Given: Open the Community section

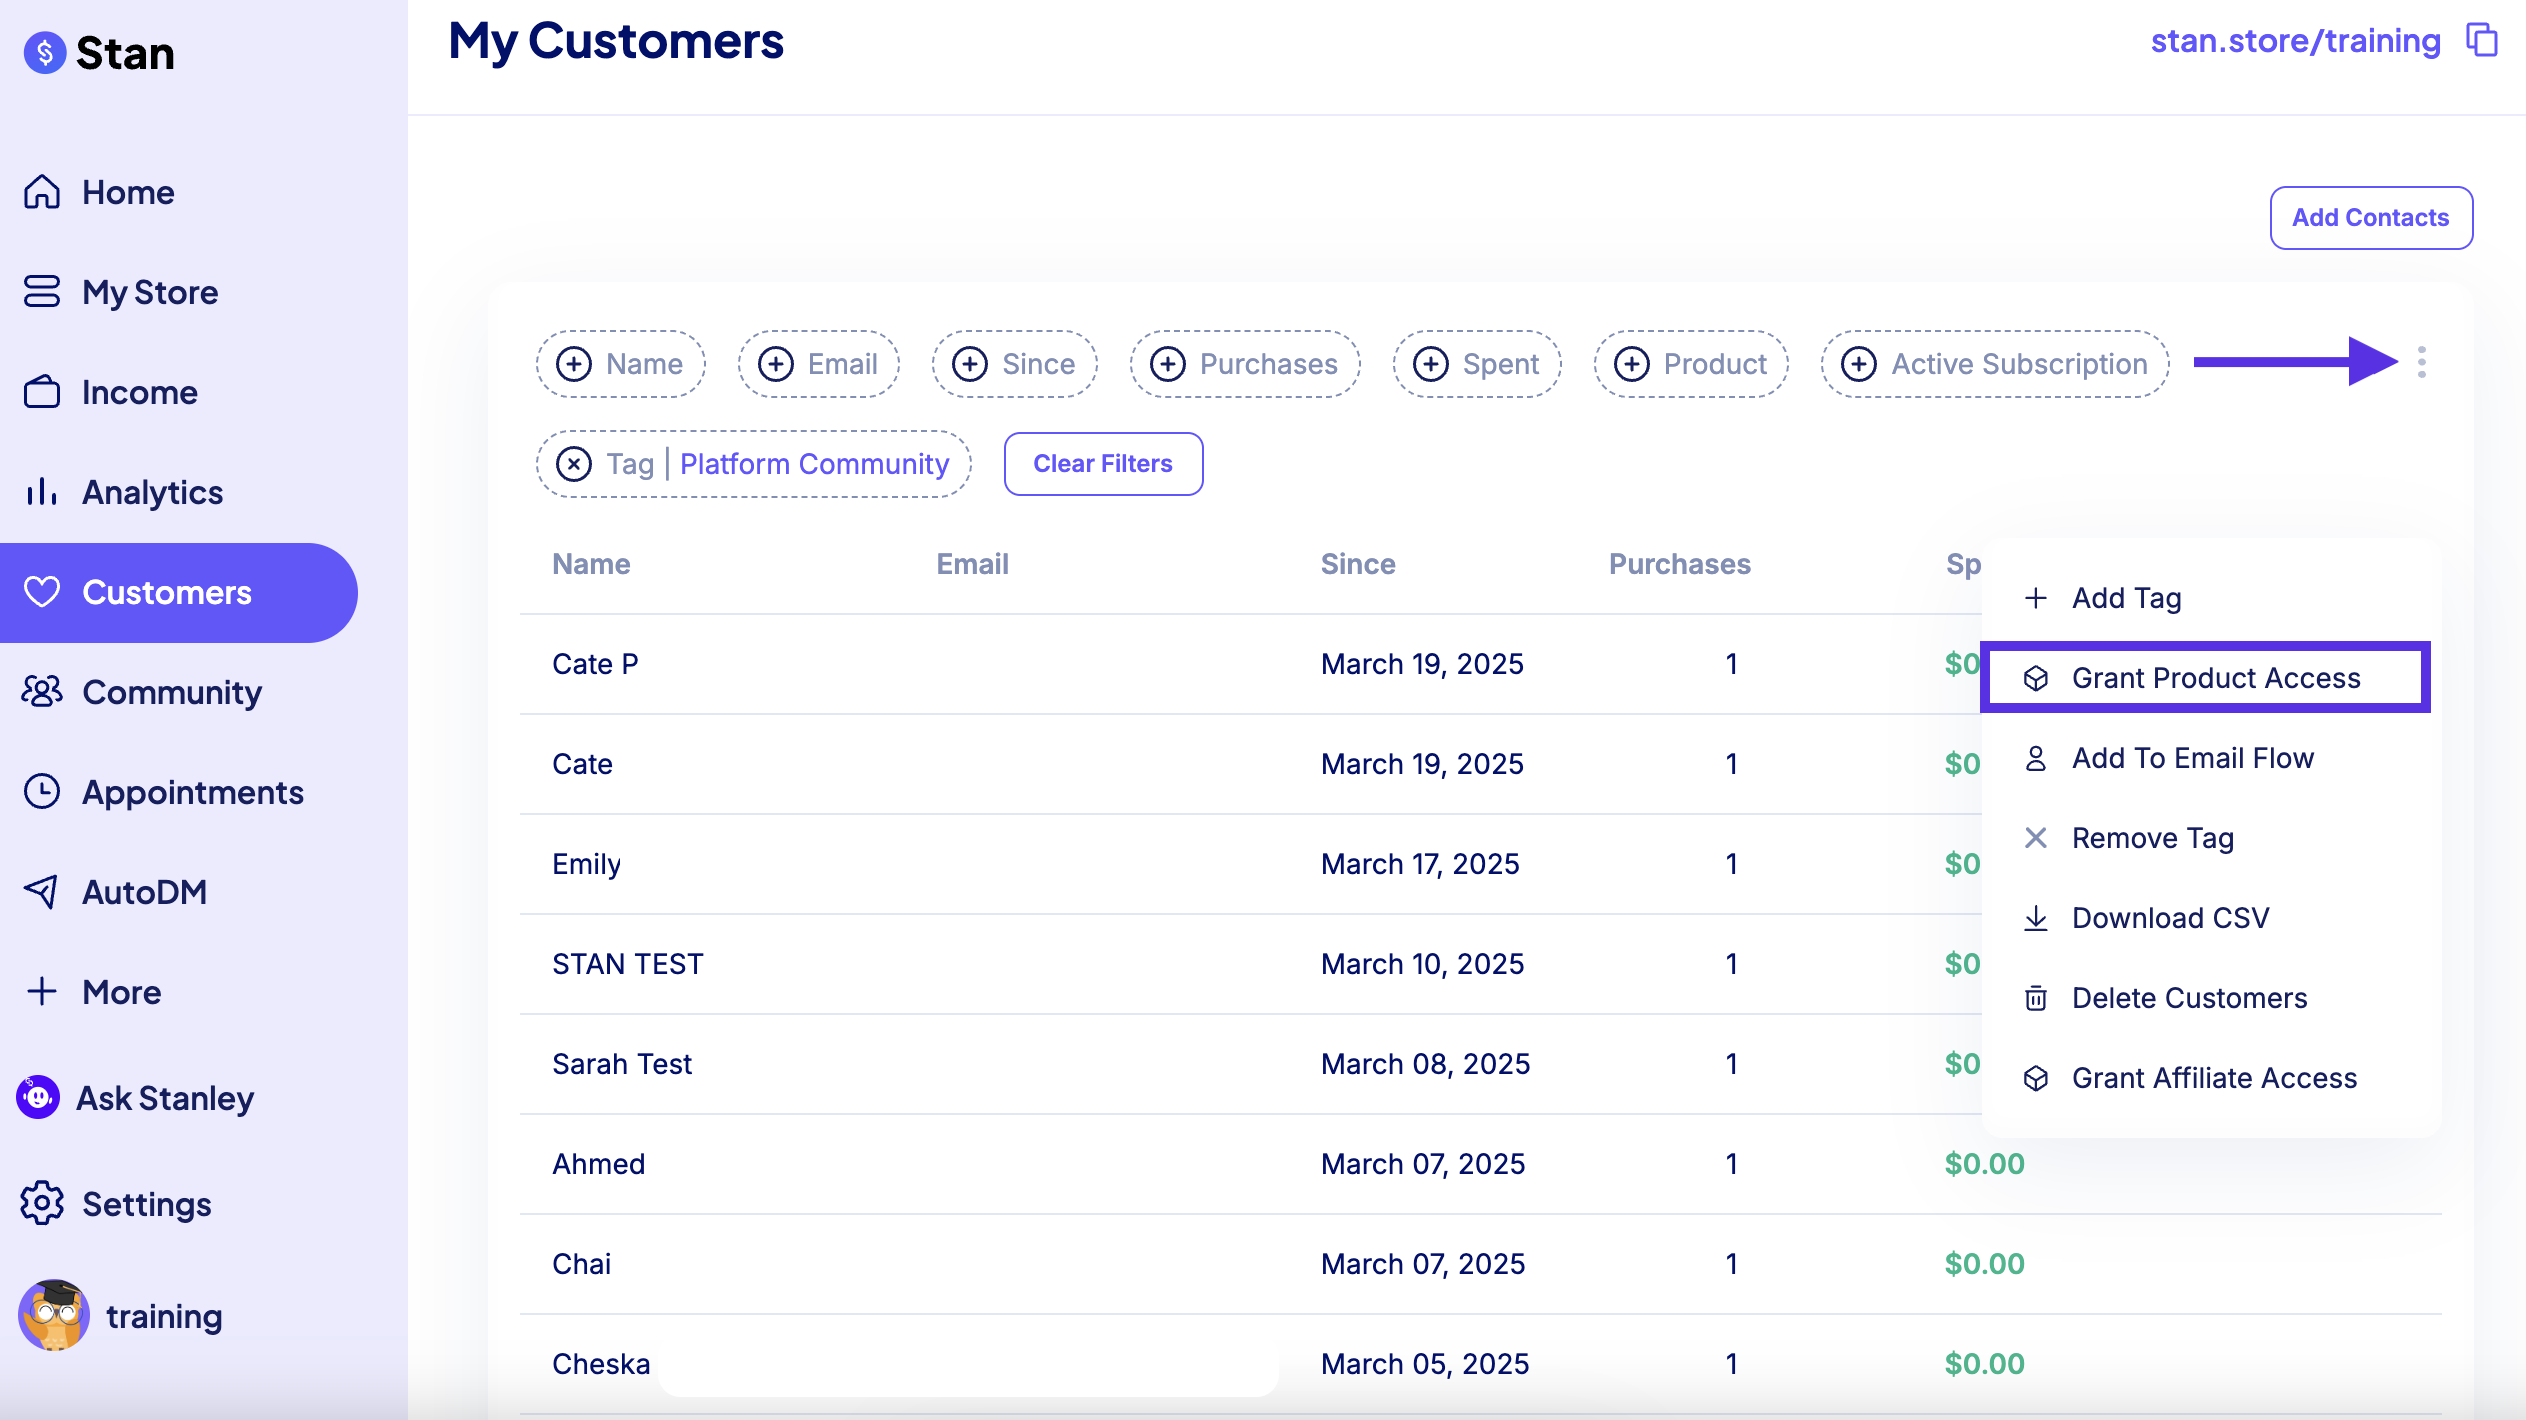Looking at the screenshot, I should [x=141, y=692].
